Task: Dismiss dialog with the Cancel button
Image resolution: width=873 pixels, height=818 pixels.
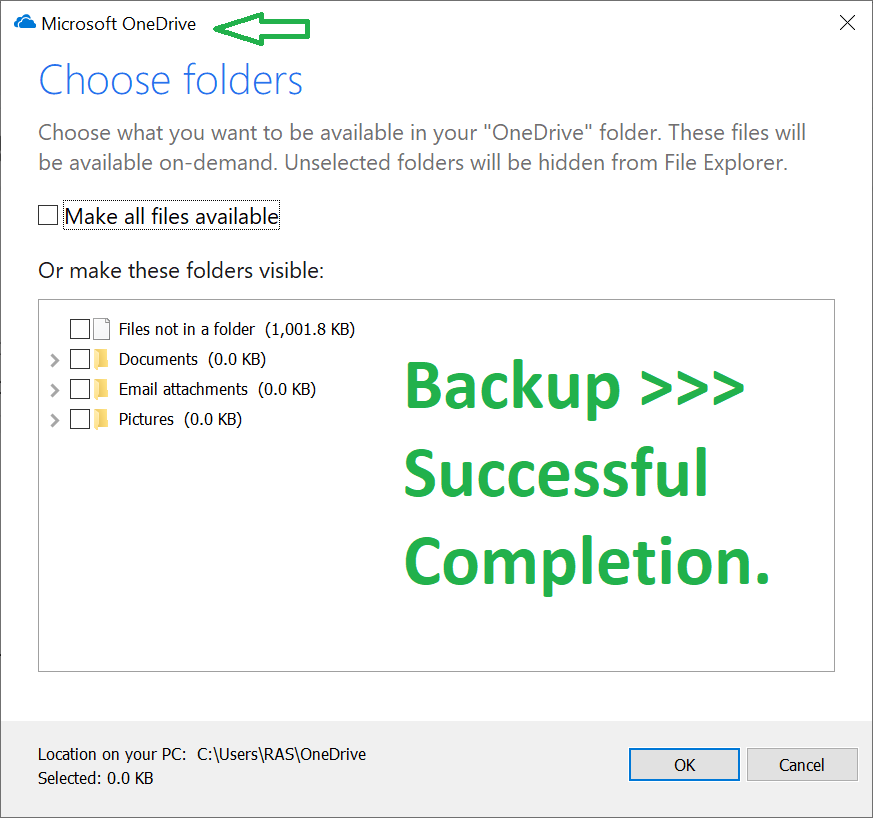Action: coord(802,765)
